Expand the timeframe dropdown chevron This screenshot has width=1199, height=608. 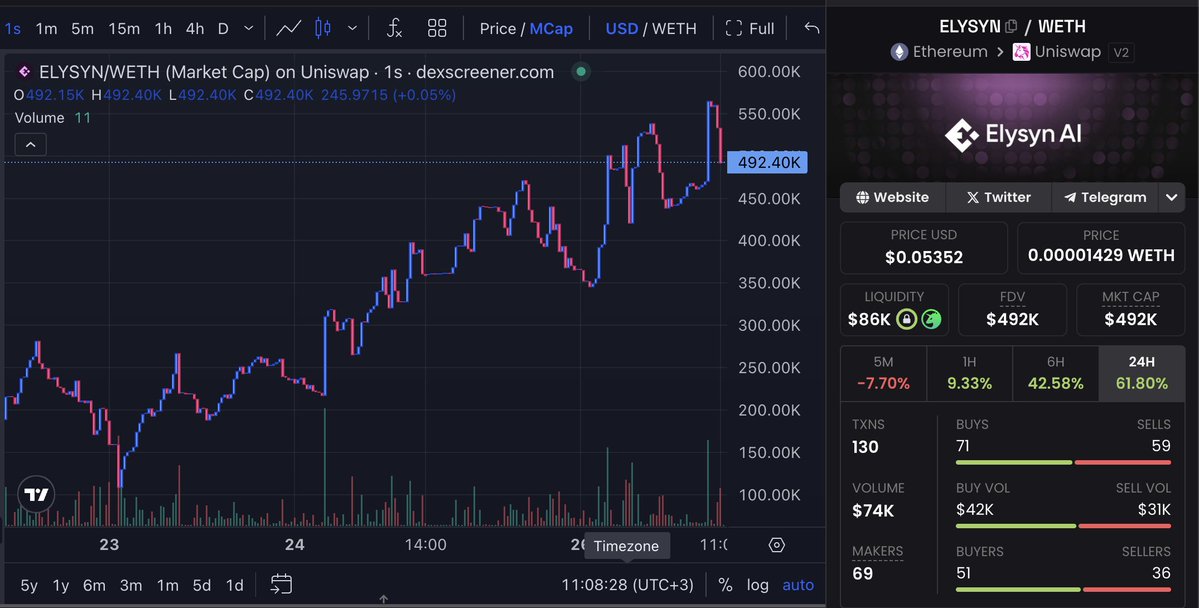point(249,28)
